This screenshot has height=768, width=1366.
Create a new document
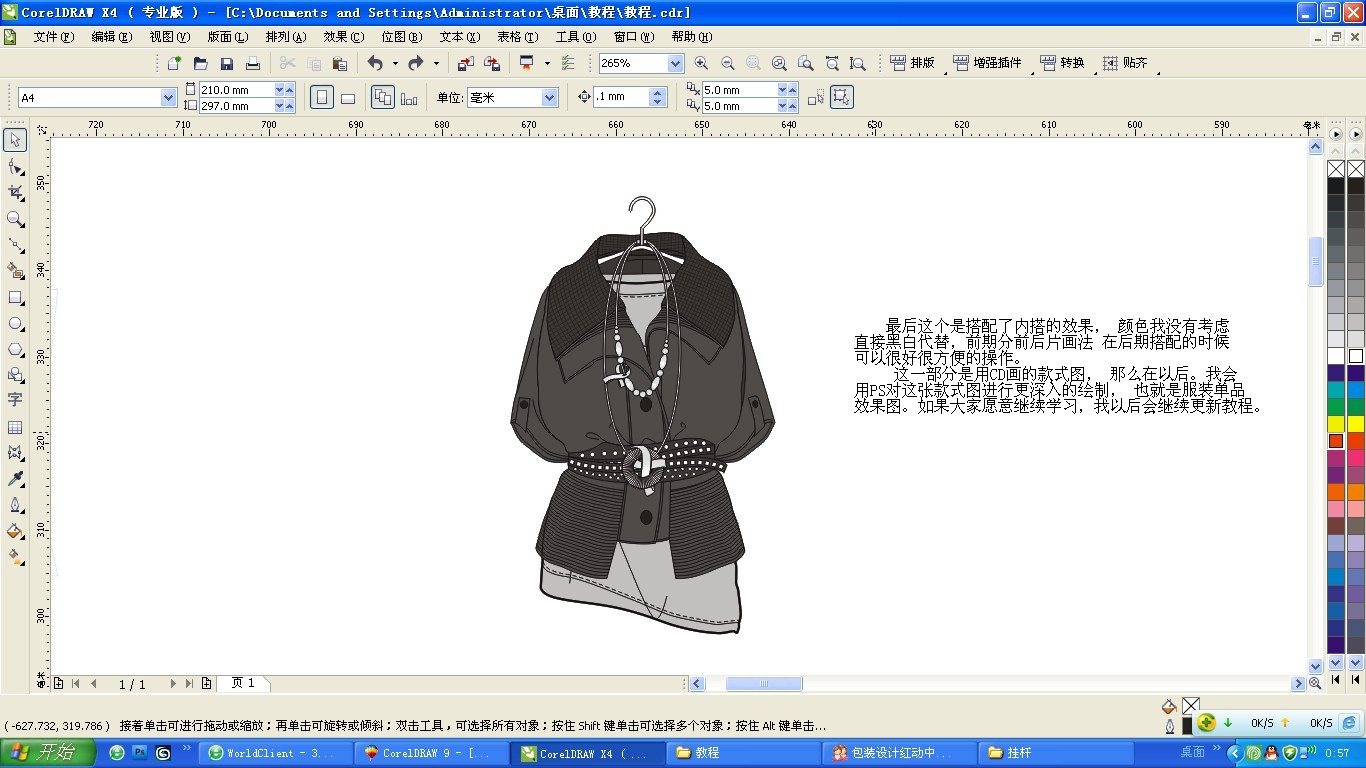click(x=174, y=63)
